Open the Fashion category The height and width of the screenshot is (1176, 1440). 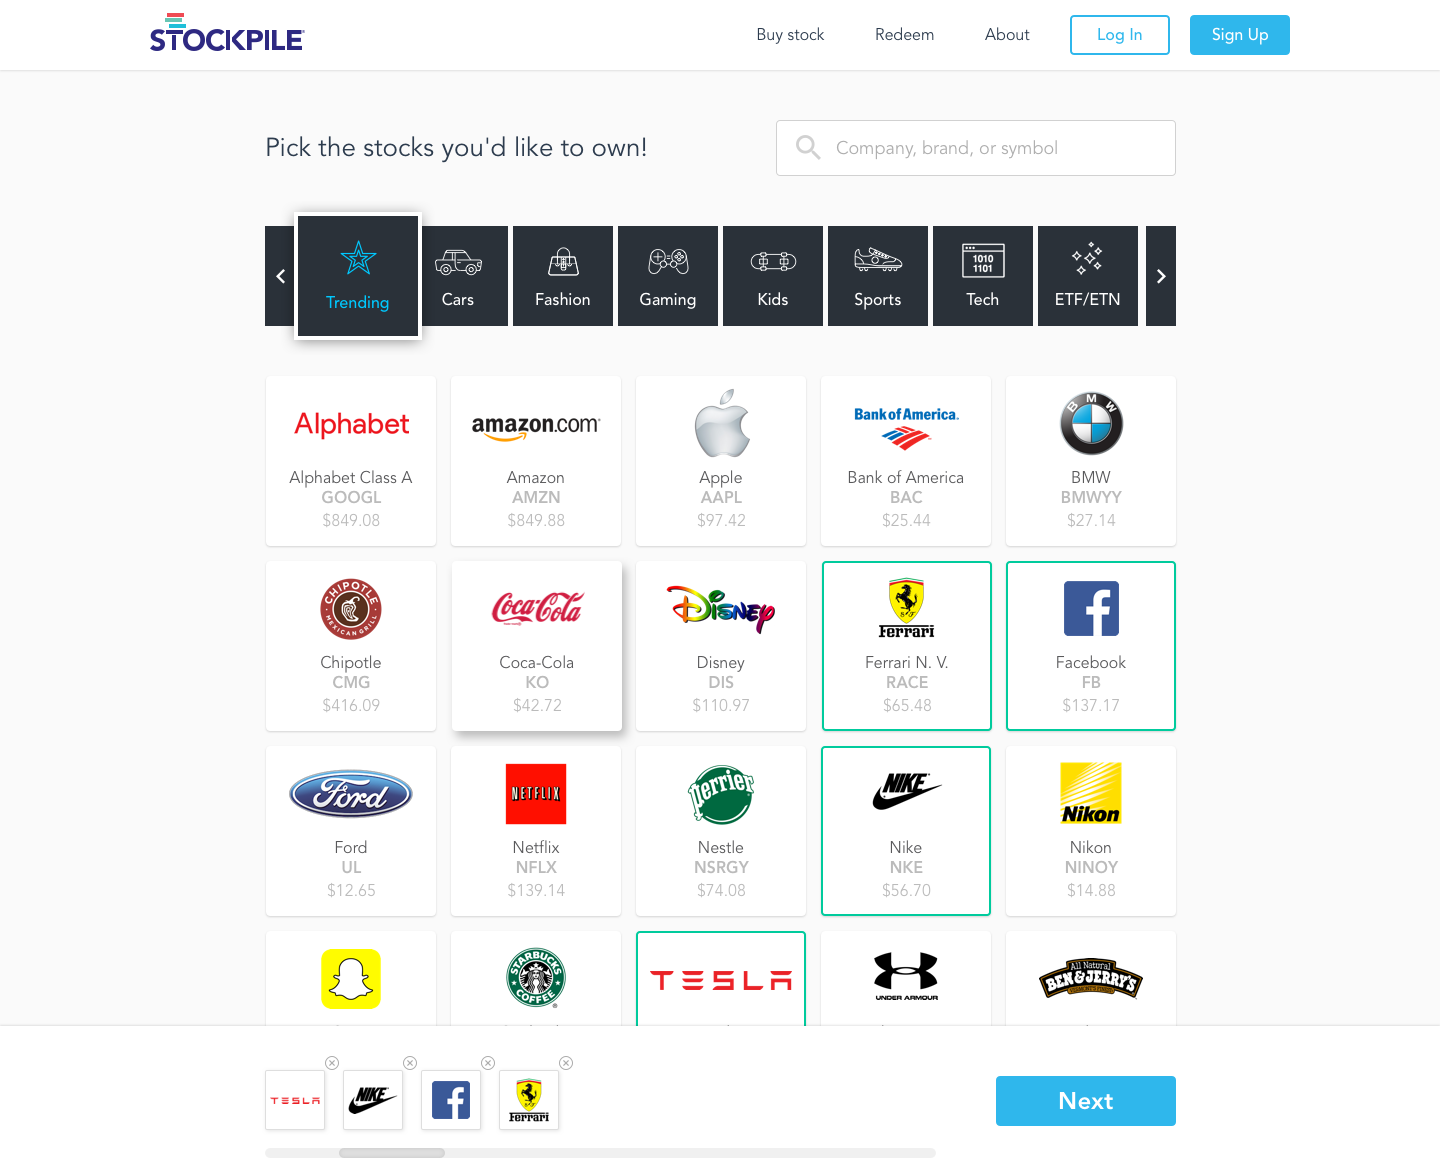pos(563,276)
